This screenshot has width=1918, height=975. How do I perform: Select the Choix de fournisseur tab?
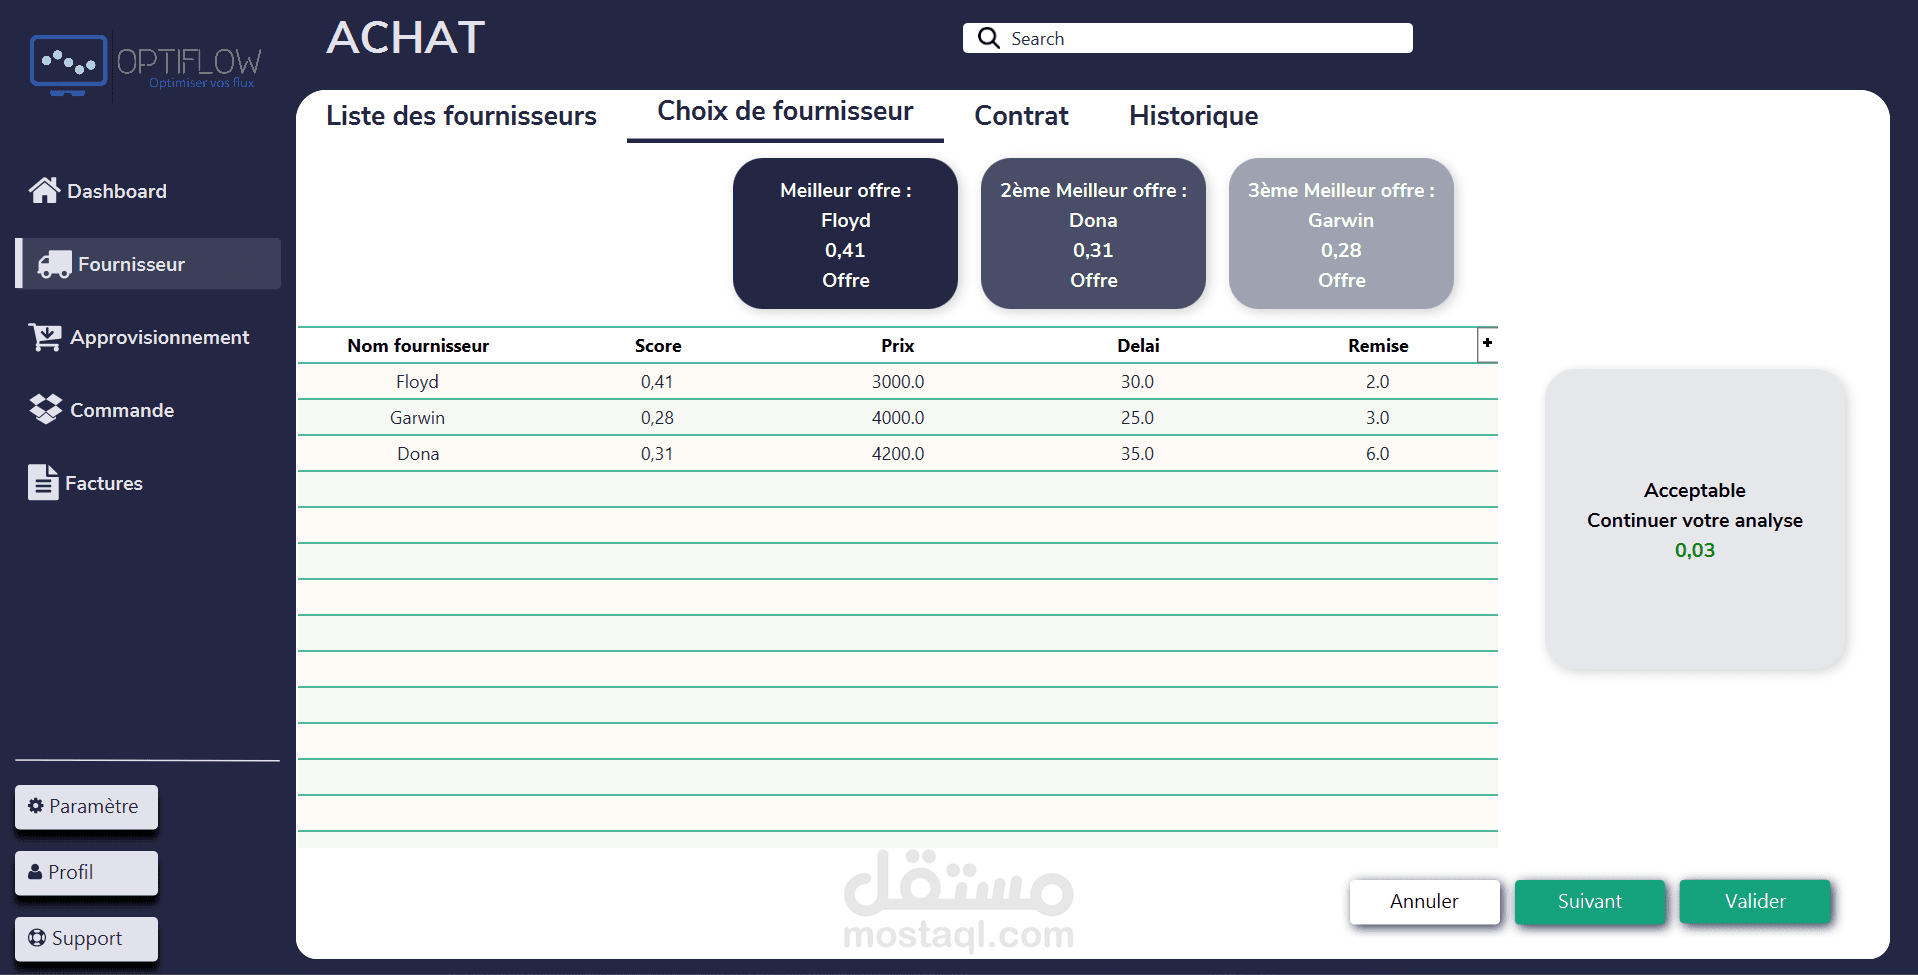(x=785, y=111)
